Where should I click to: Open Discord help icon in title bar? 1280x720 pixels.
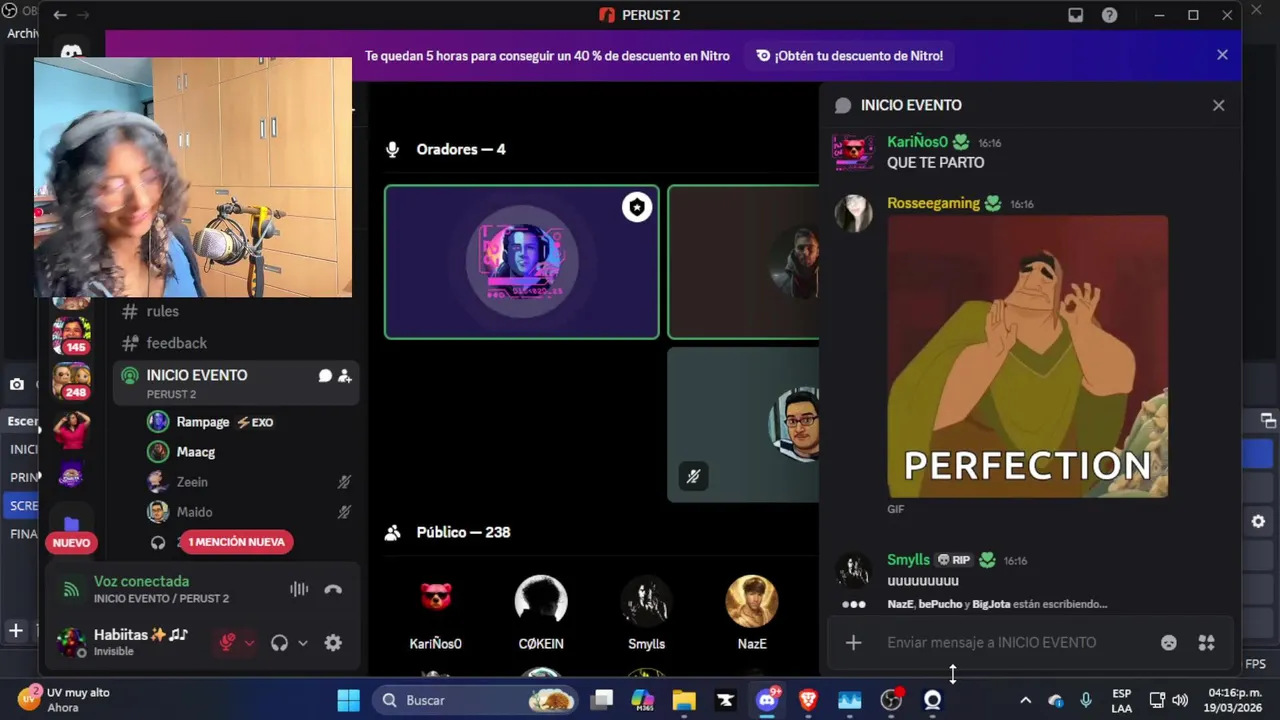click(x=1110, y=15)
